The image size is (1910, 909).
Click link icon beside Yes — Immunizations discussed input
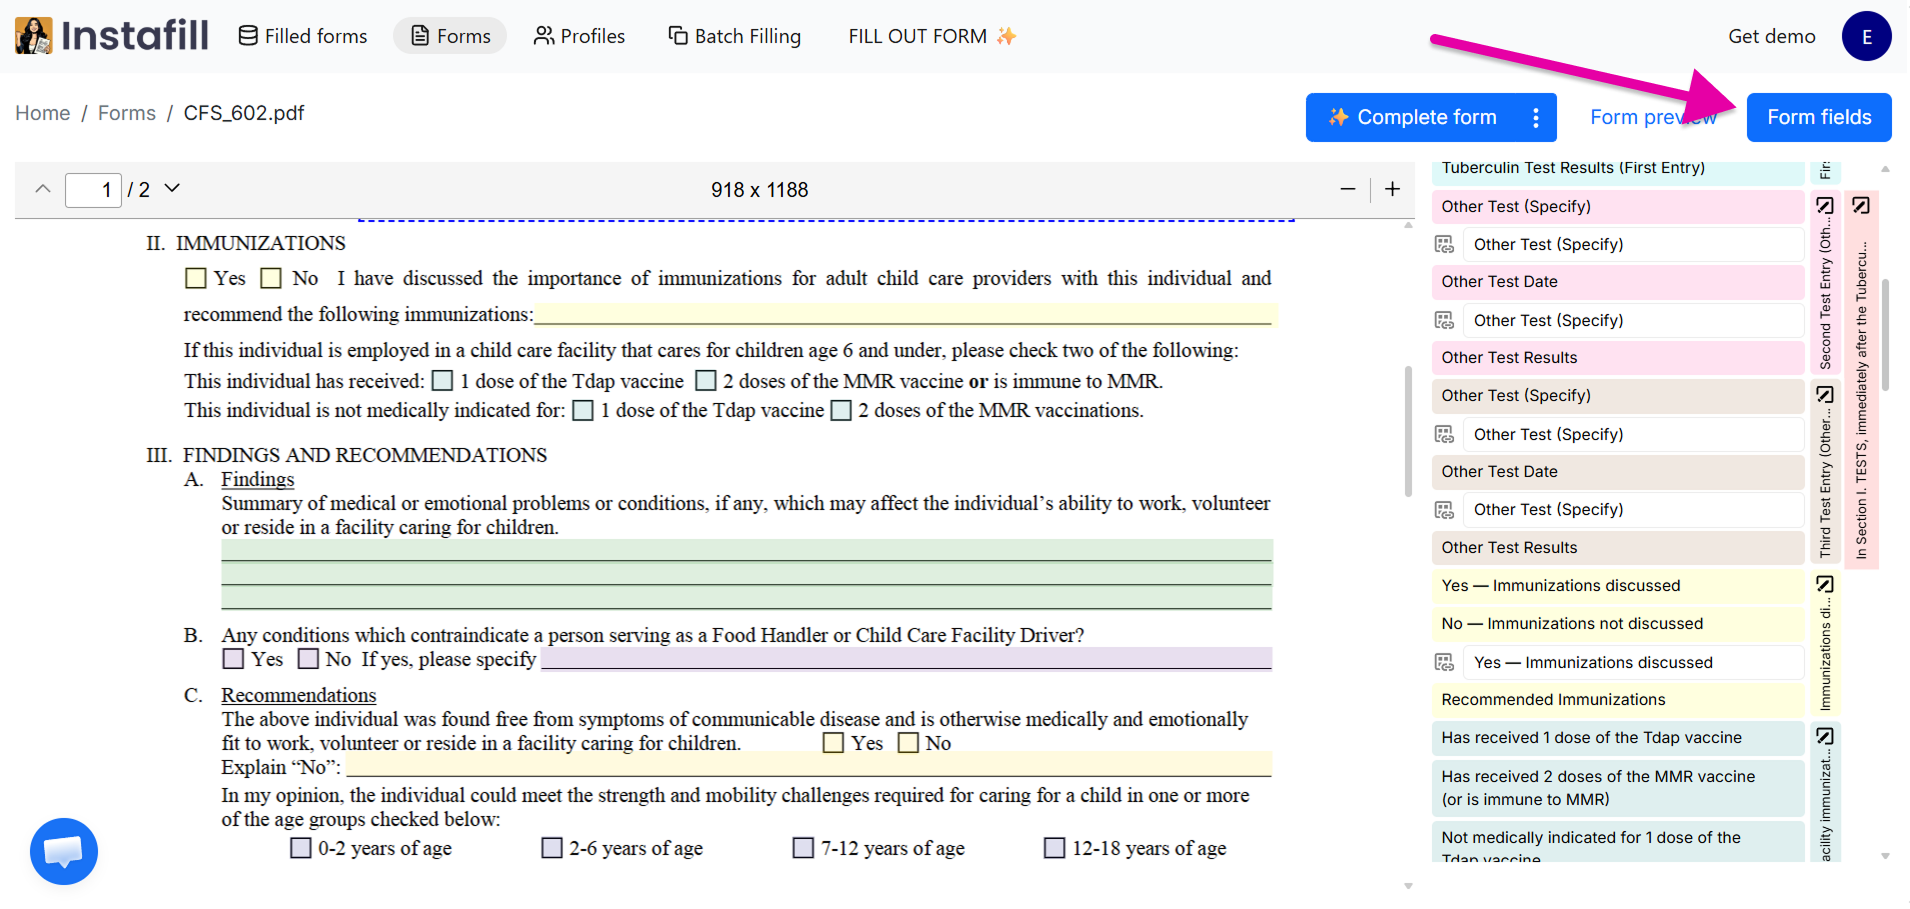point(1444,662)
